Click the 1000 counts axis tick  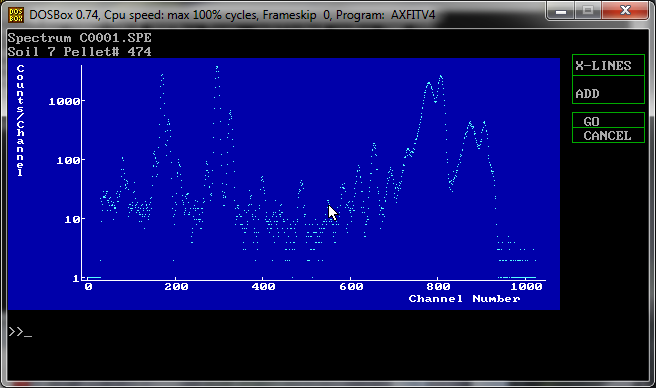(x=64, y=101)
